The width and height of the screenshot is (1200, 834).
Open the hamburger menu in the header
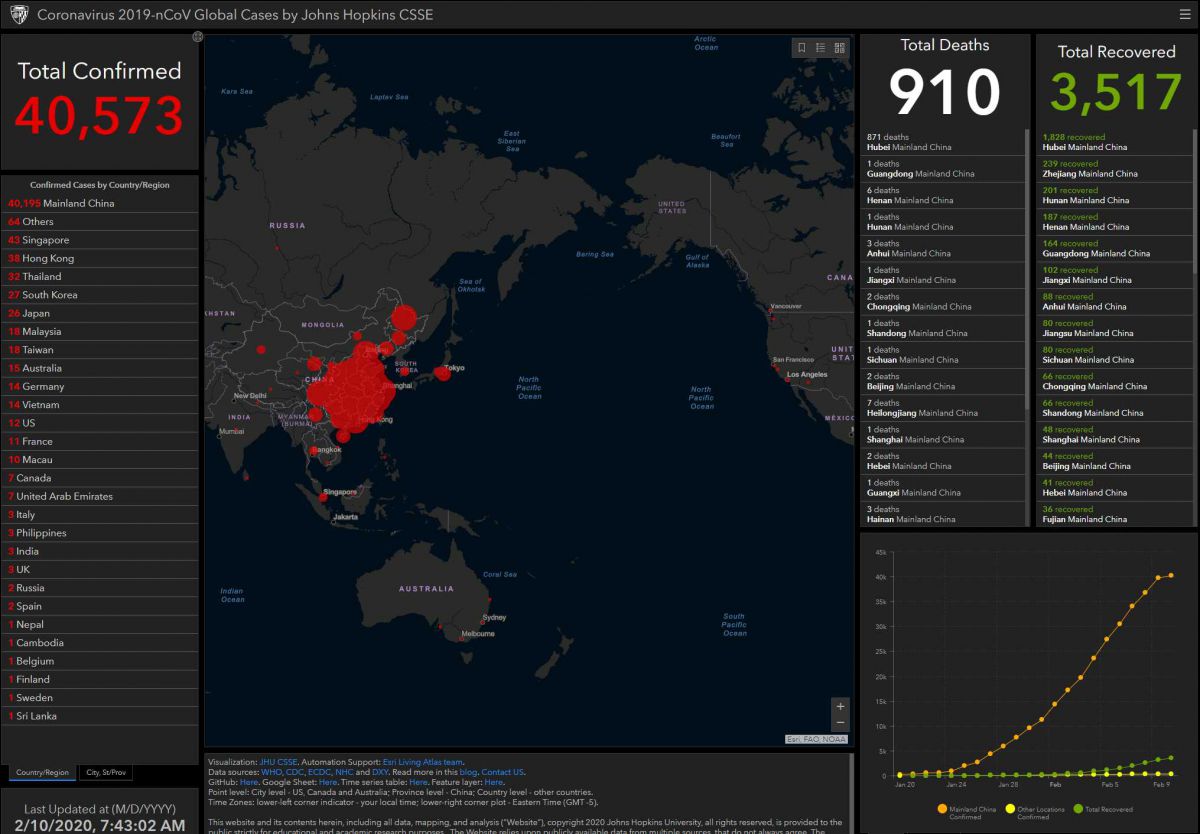[x=1185, y=14]
